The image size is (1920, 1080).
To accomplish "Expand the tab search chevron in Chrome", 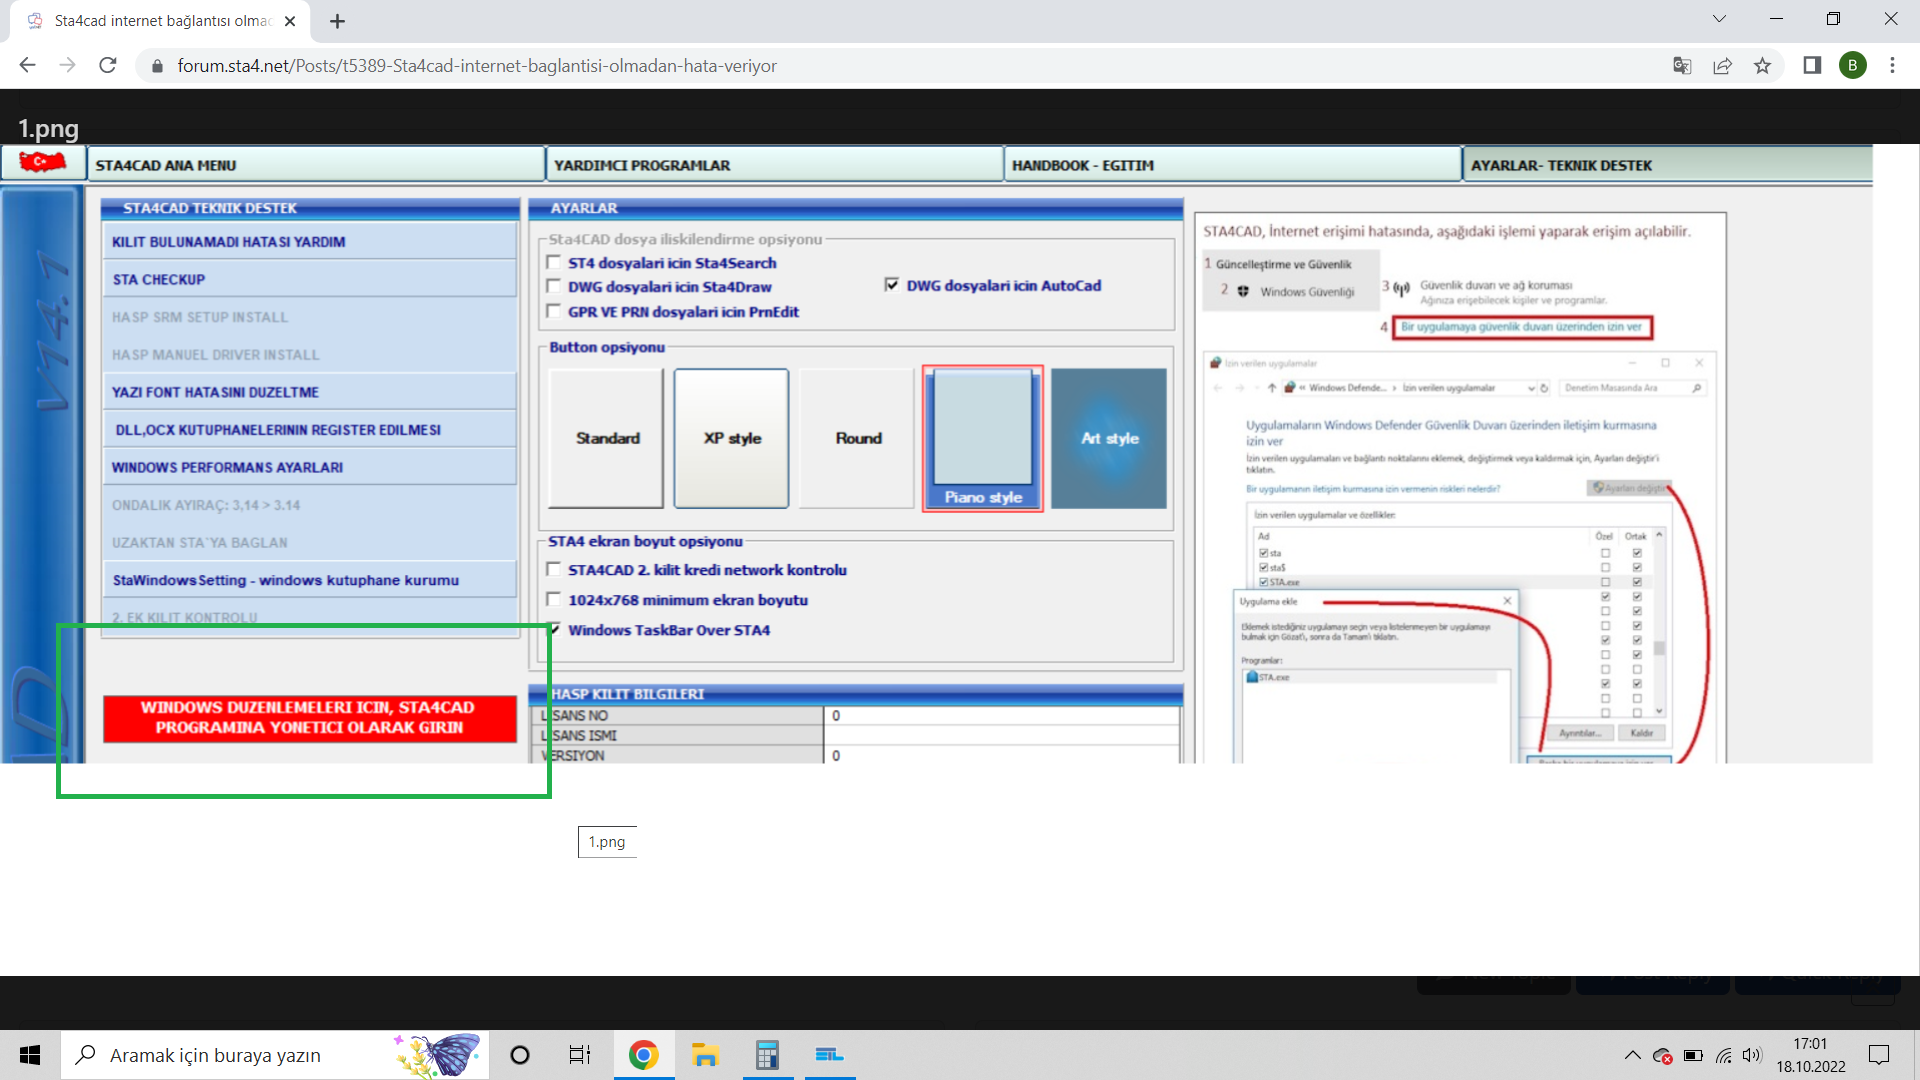I will [1719, 19].
